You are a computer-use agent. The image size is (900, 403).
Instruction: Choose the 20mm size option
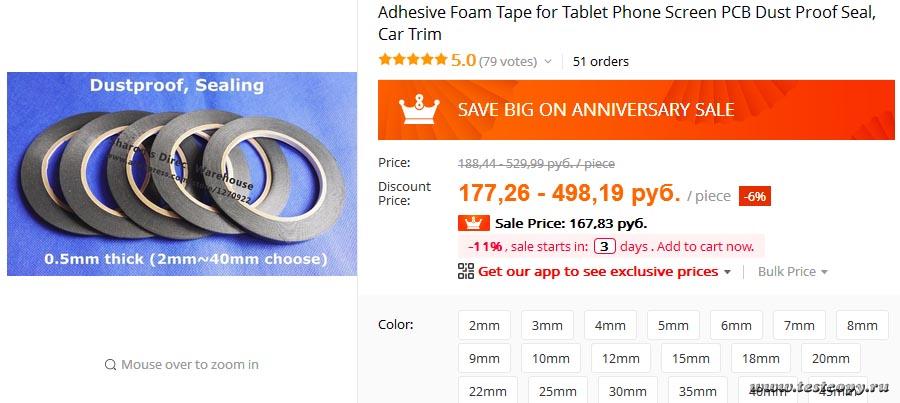831,358
